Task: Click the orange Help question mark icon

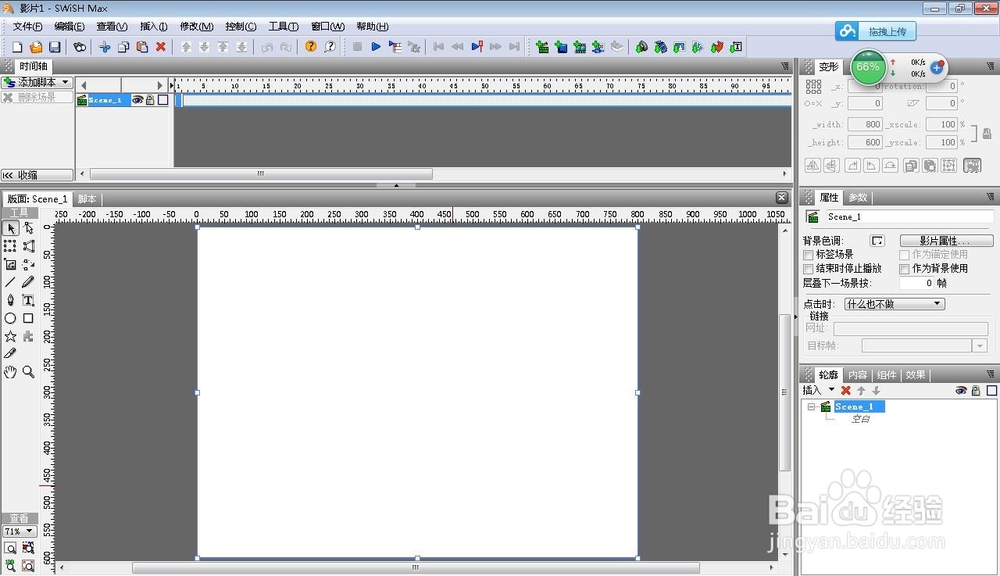Action: click(311, 47)
